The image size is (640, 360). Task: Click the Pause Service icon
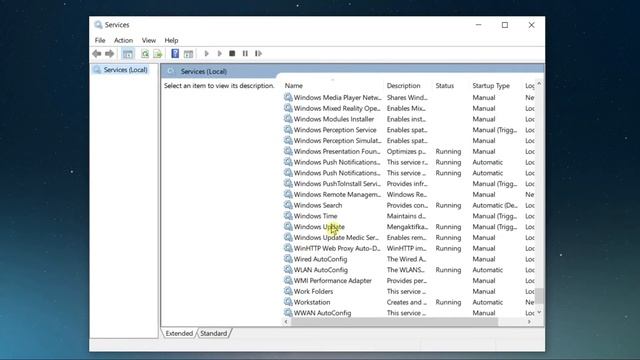point(245,53)
